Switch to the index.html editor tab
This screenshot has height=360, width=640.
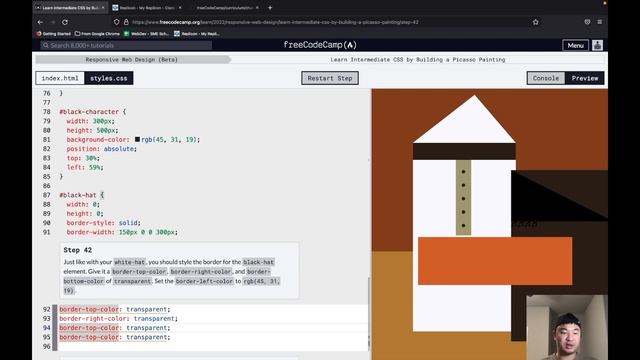(60, 78)
